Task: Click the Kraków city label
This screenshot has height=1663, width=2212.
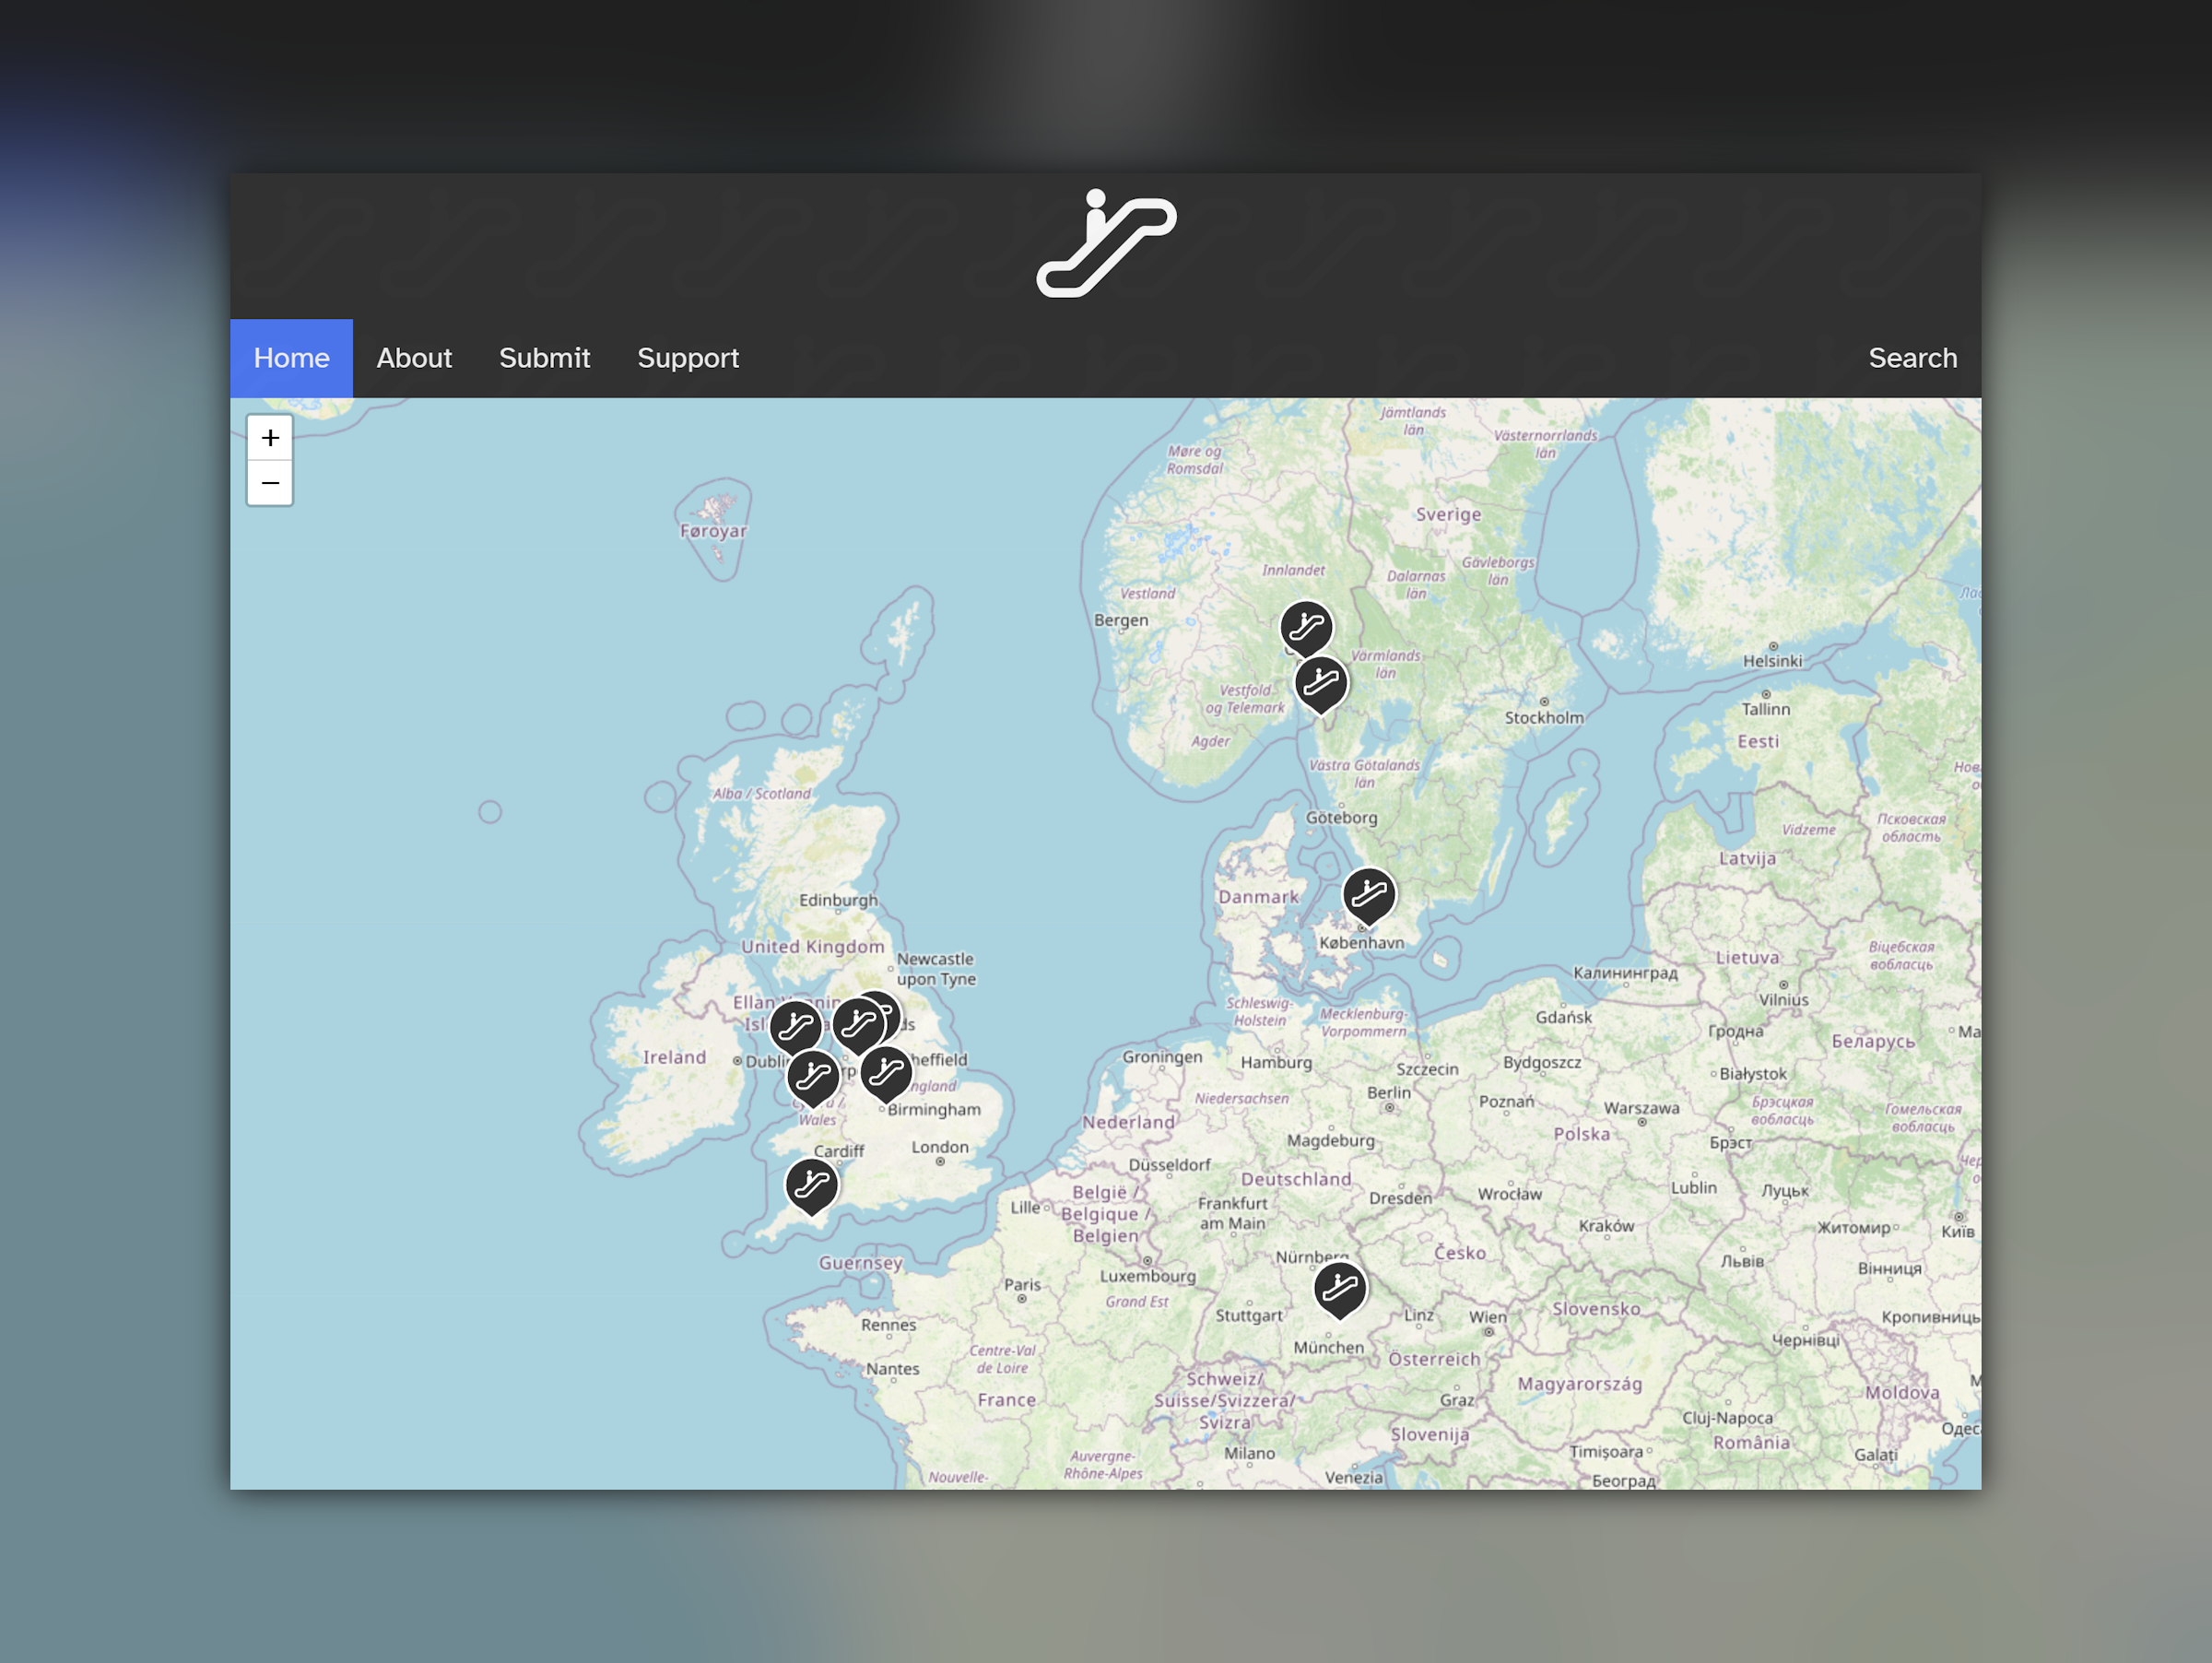Action: pos(1606,1225)
